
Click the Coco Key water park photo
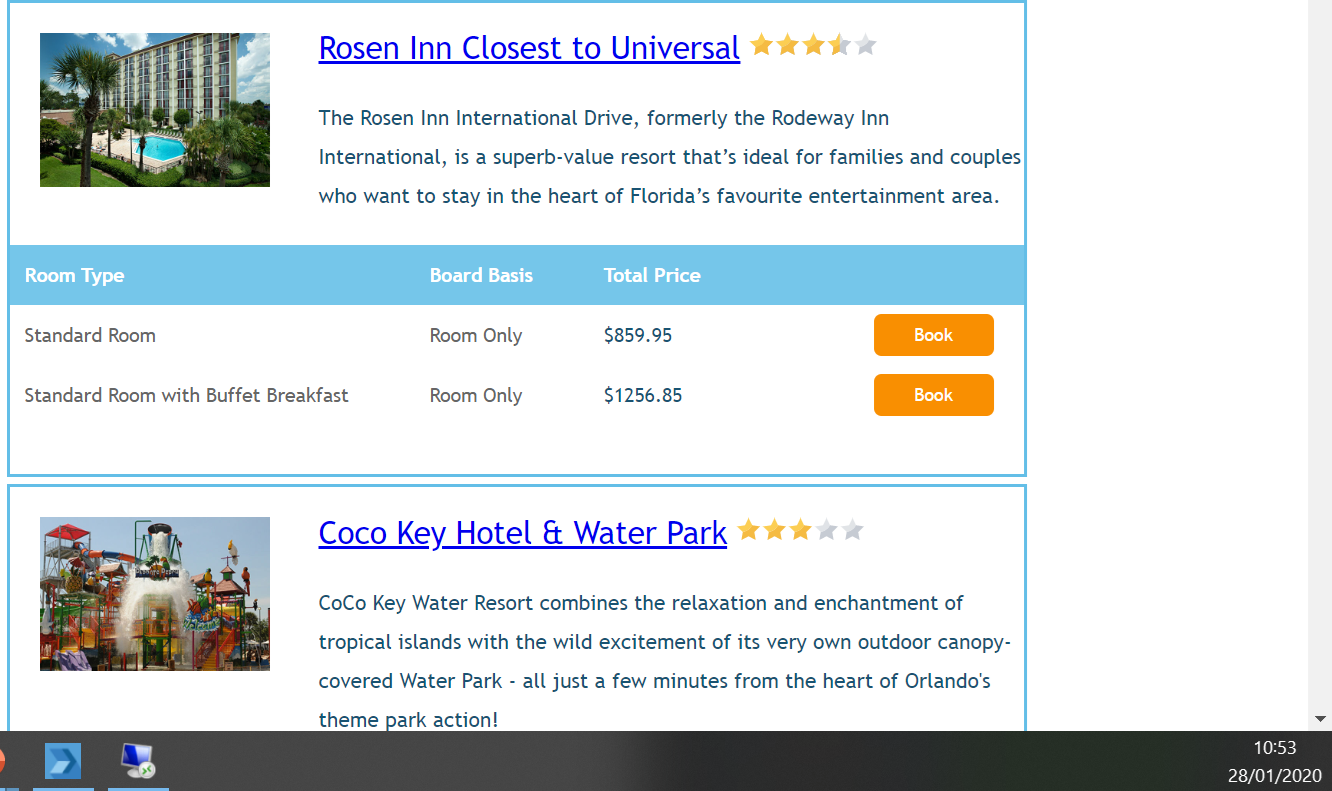point(155,594)
